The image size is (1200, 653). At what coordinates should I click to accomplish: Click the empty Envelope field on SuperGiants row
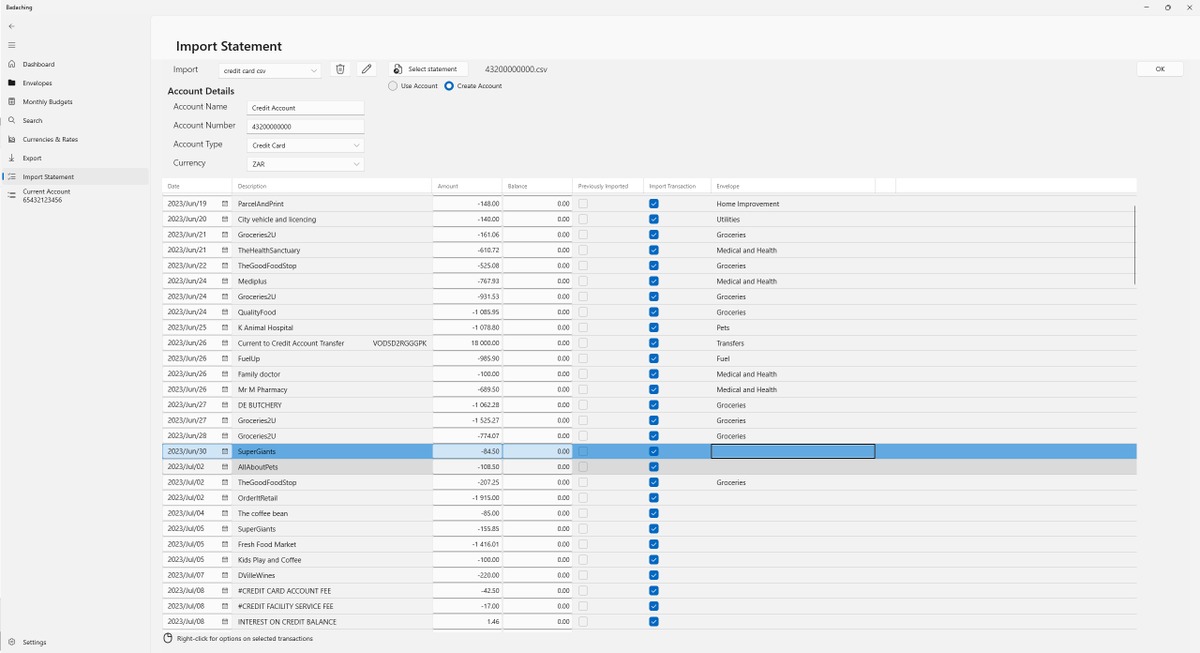792,451
